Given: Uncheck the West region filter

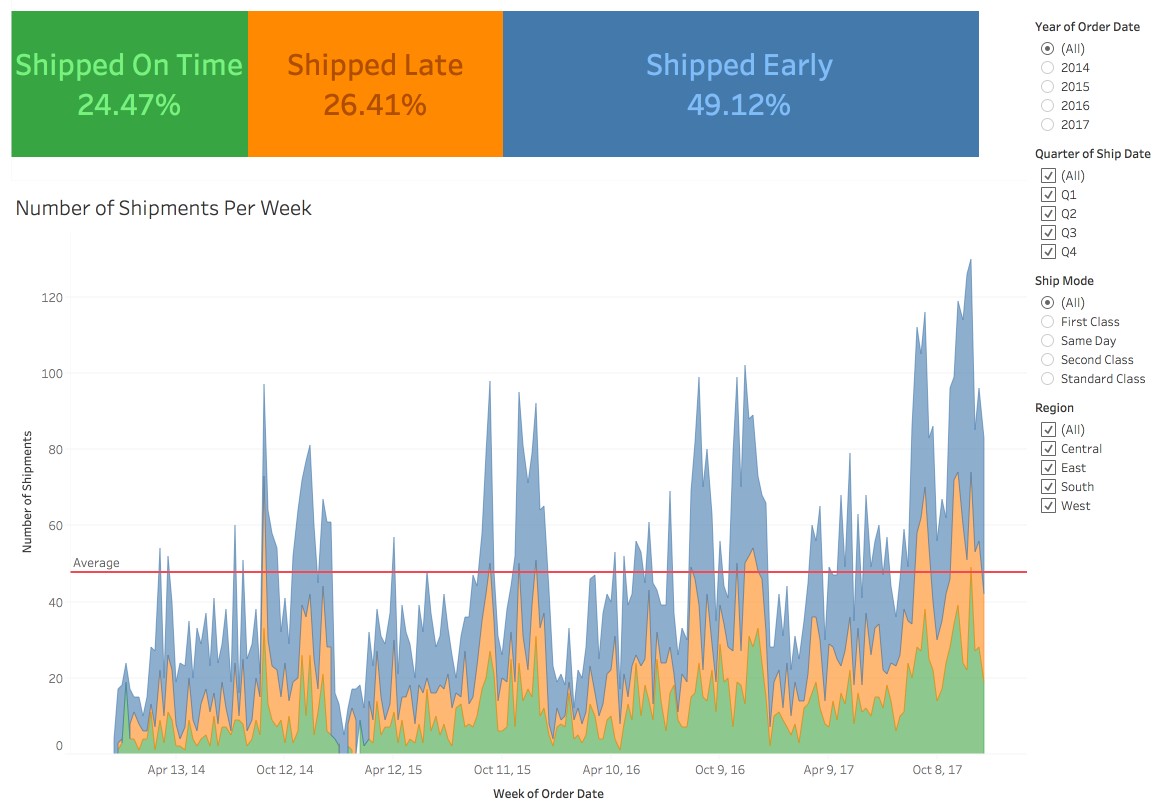Looking at the screenshot, I should click(1048, 505).
